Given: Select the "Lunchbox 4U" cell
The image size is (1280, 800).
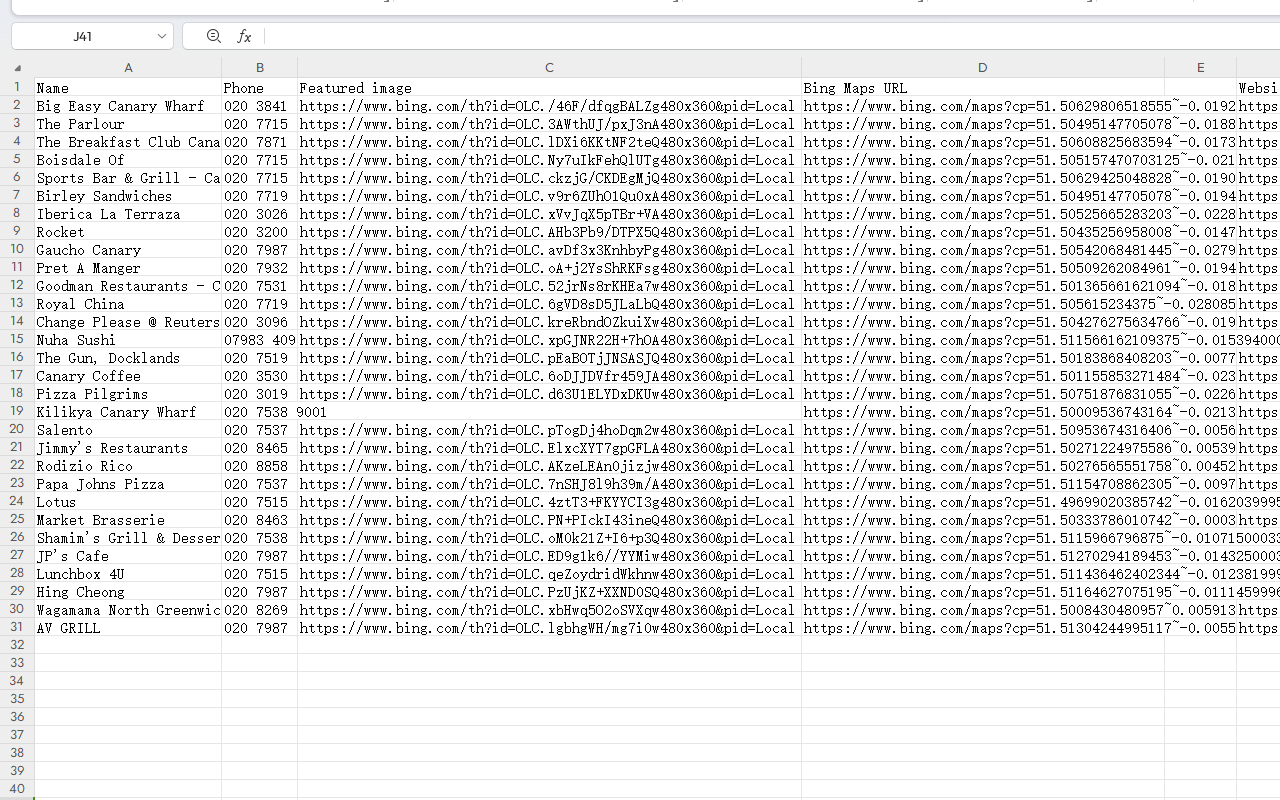Looking at the screenshot, I should coord(128,574).
